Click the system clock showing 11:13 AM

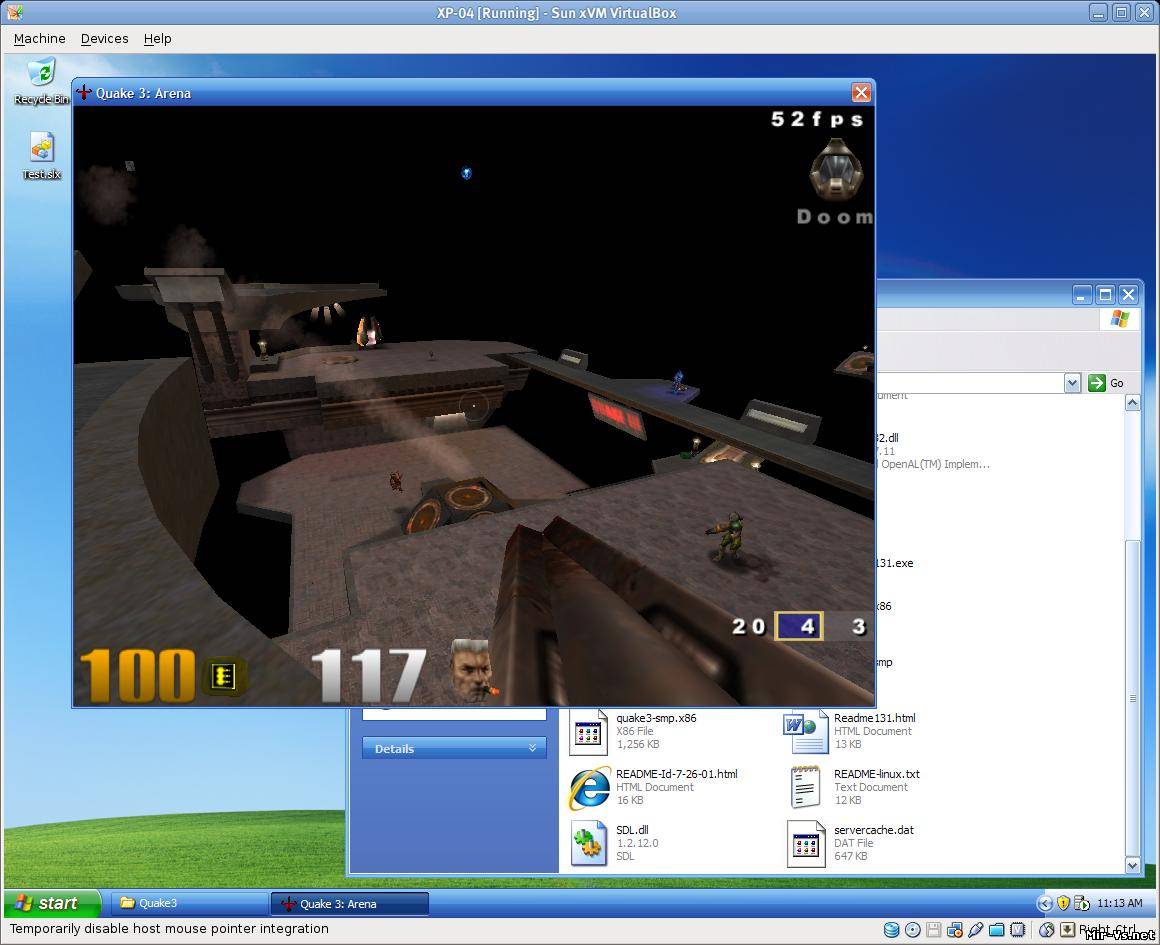point(1119,903)
